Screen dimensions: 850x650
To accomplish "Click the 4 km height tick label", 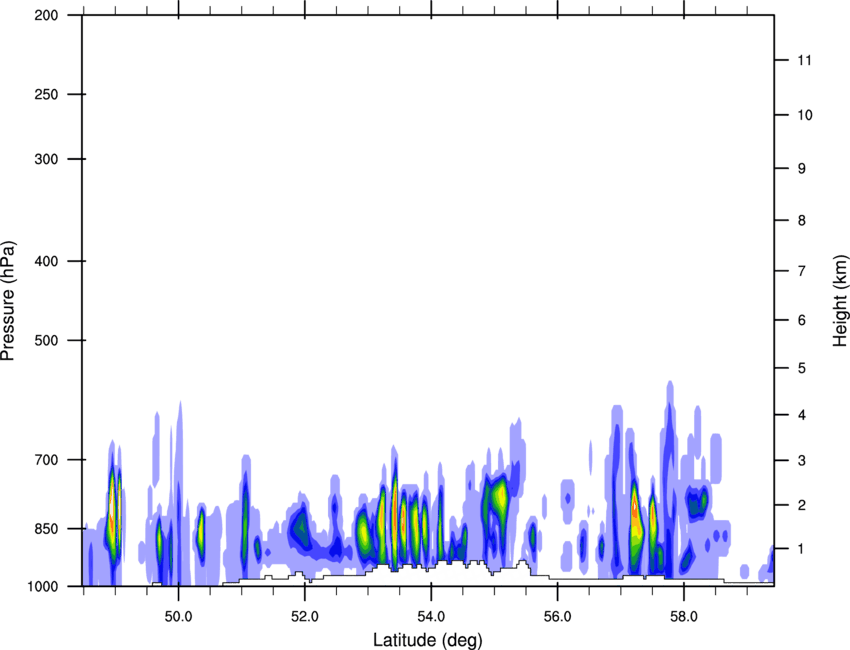I will click(x=802, y=415).
